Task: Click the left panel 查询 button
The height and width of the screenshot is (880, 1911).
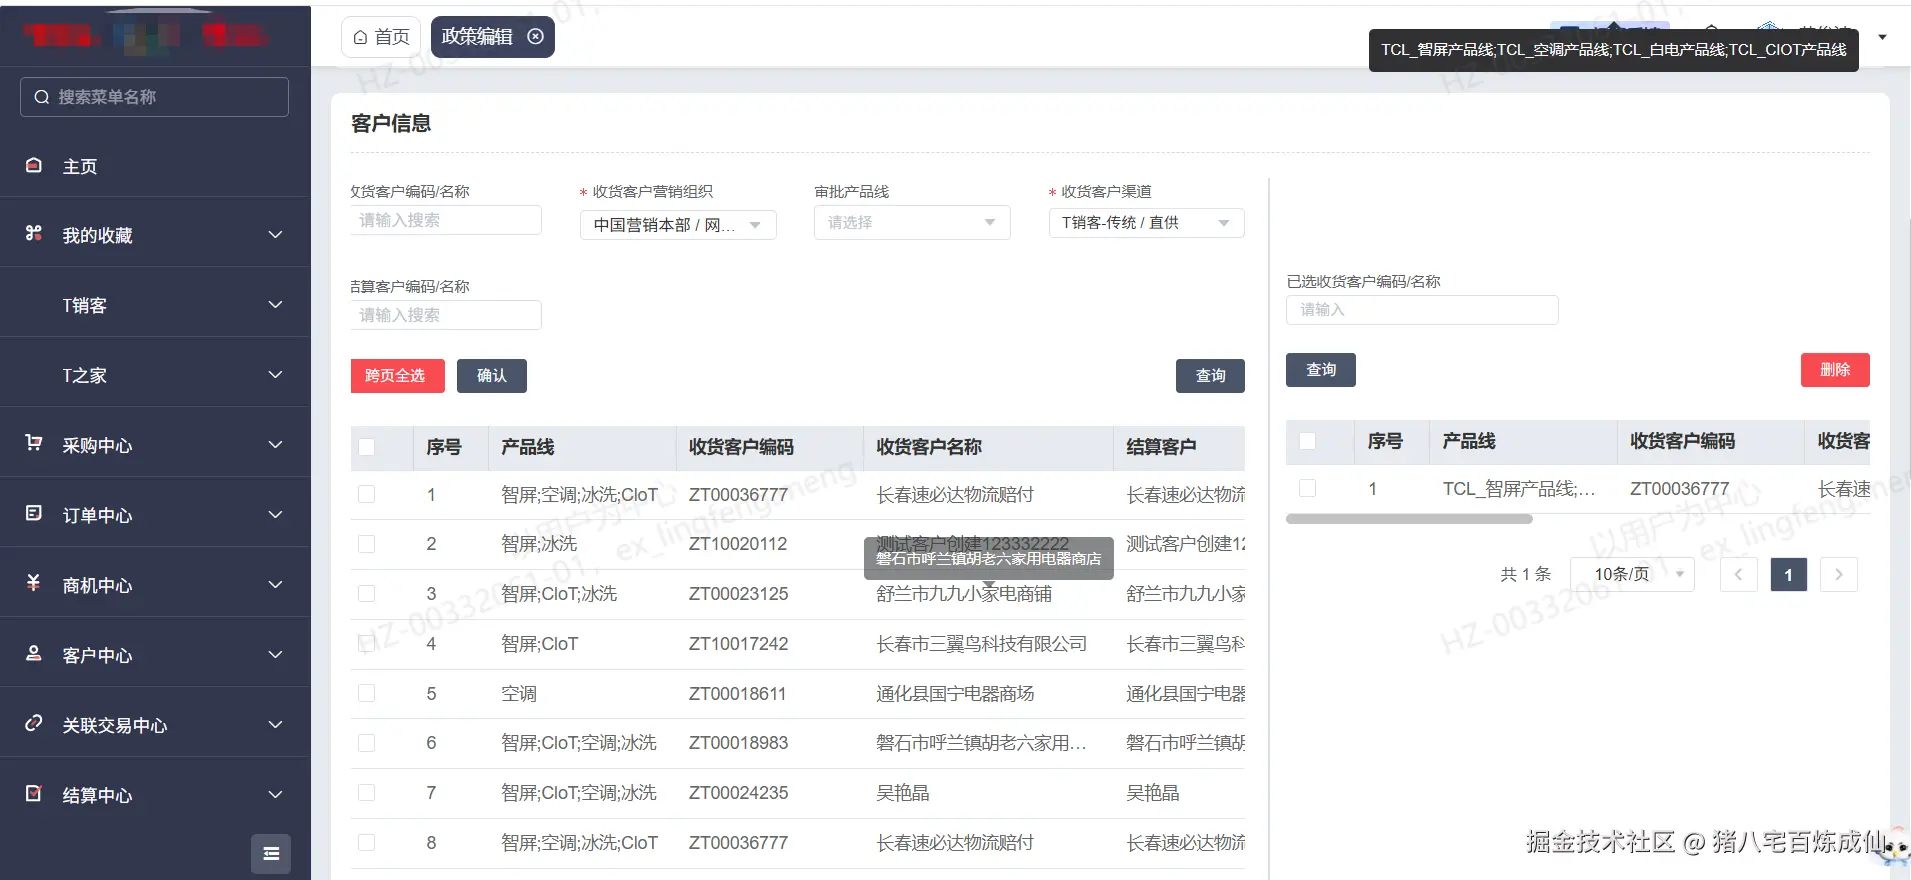Action: (1210, 376)
